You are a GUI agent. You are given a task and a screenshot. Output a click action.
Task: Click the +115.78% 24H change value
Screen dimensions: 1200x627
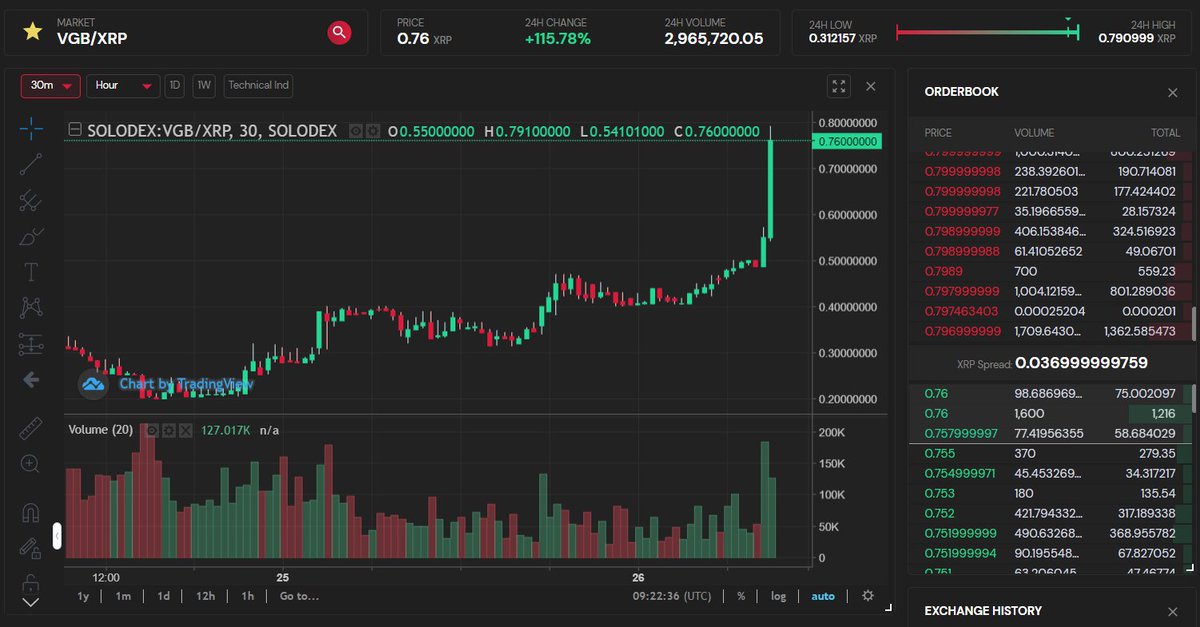(x=557, y=39)
